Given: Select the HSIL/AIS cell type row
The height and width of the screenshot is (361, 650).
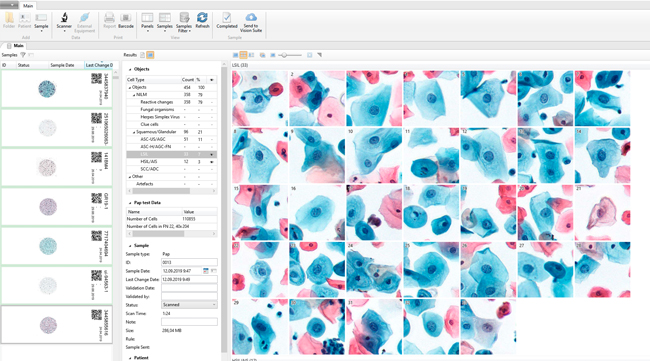Looking at the screenshot, I should (172, 162).
